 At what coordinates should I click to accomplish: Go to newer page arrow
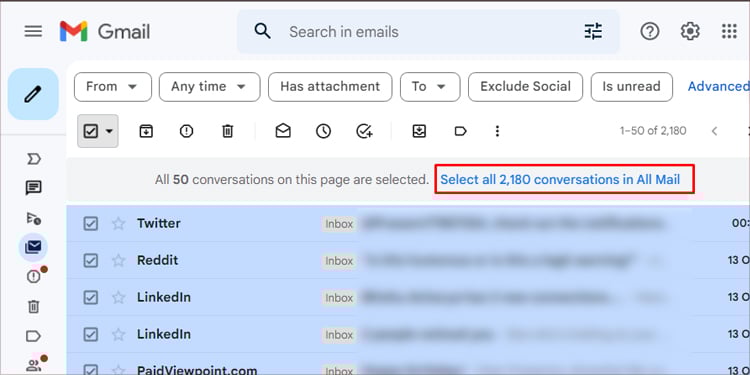point(715,131)
